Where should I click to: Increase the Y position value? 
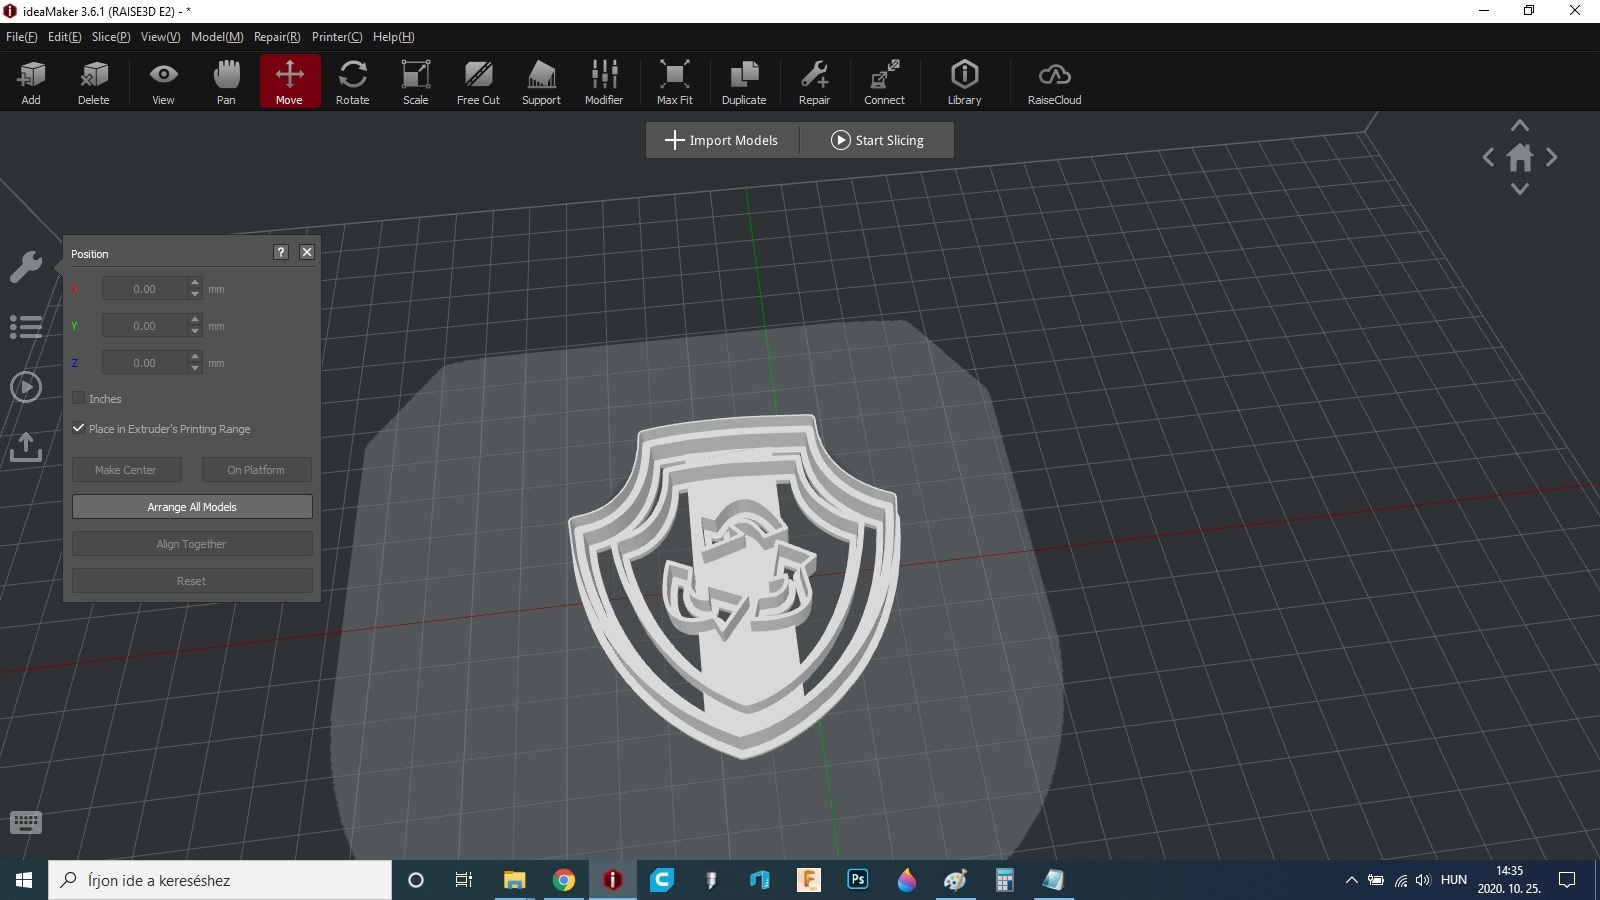tap(195, 320)
